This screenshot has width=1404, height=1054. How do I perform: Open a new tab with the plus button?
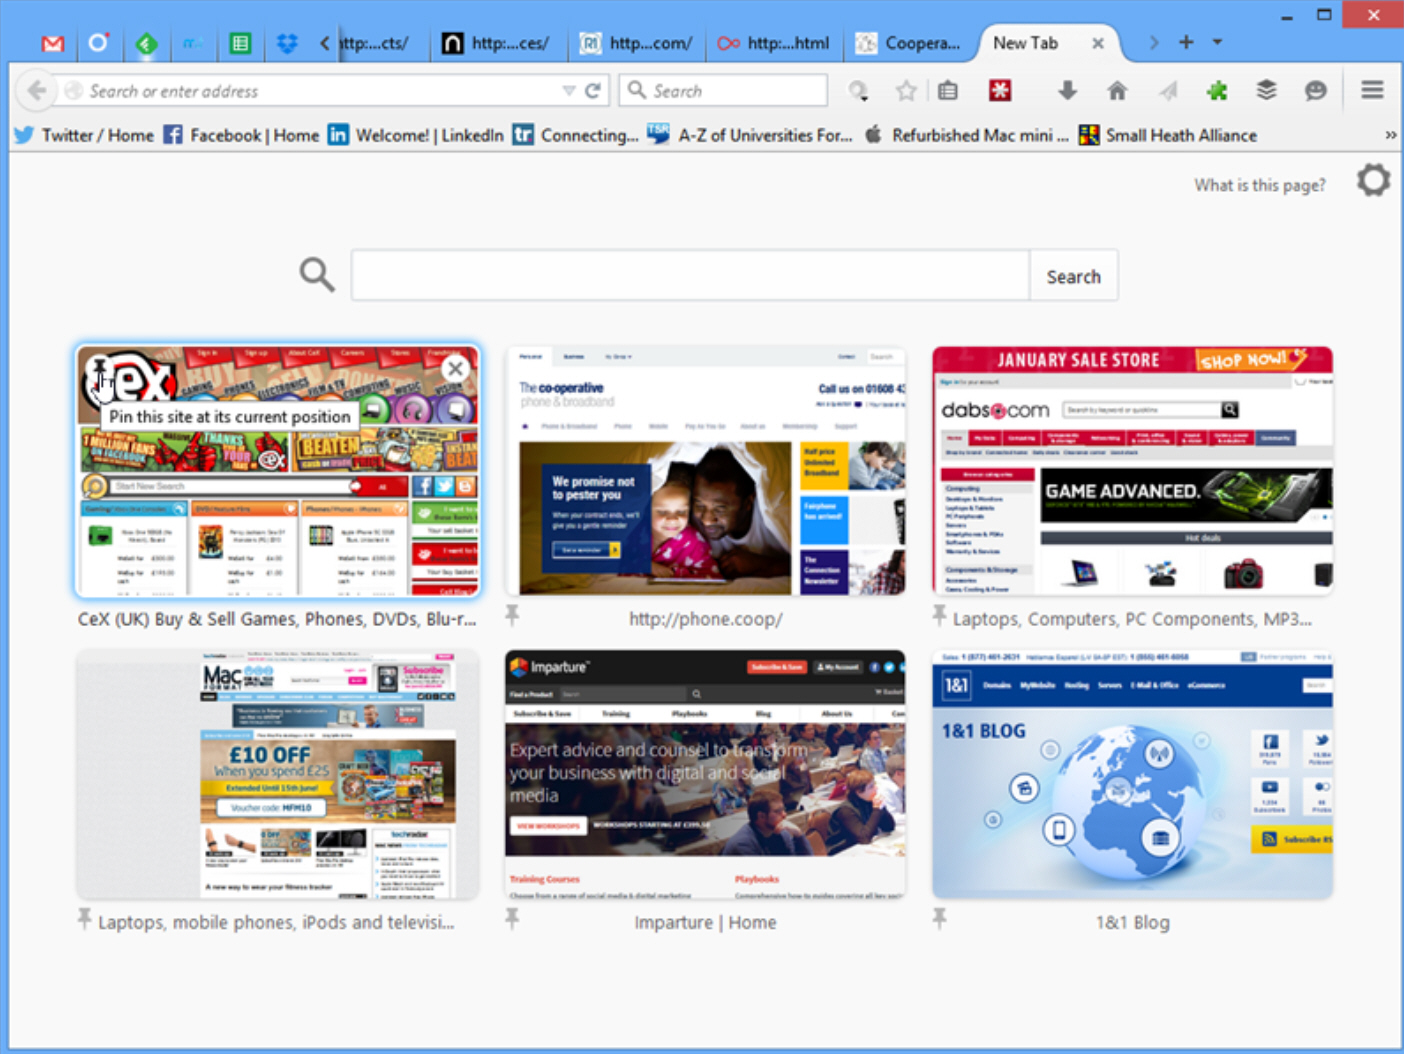pyautogui.click(x=1186, y=42)
